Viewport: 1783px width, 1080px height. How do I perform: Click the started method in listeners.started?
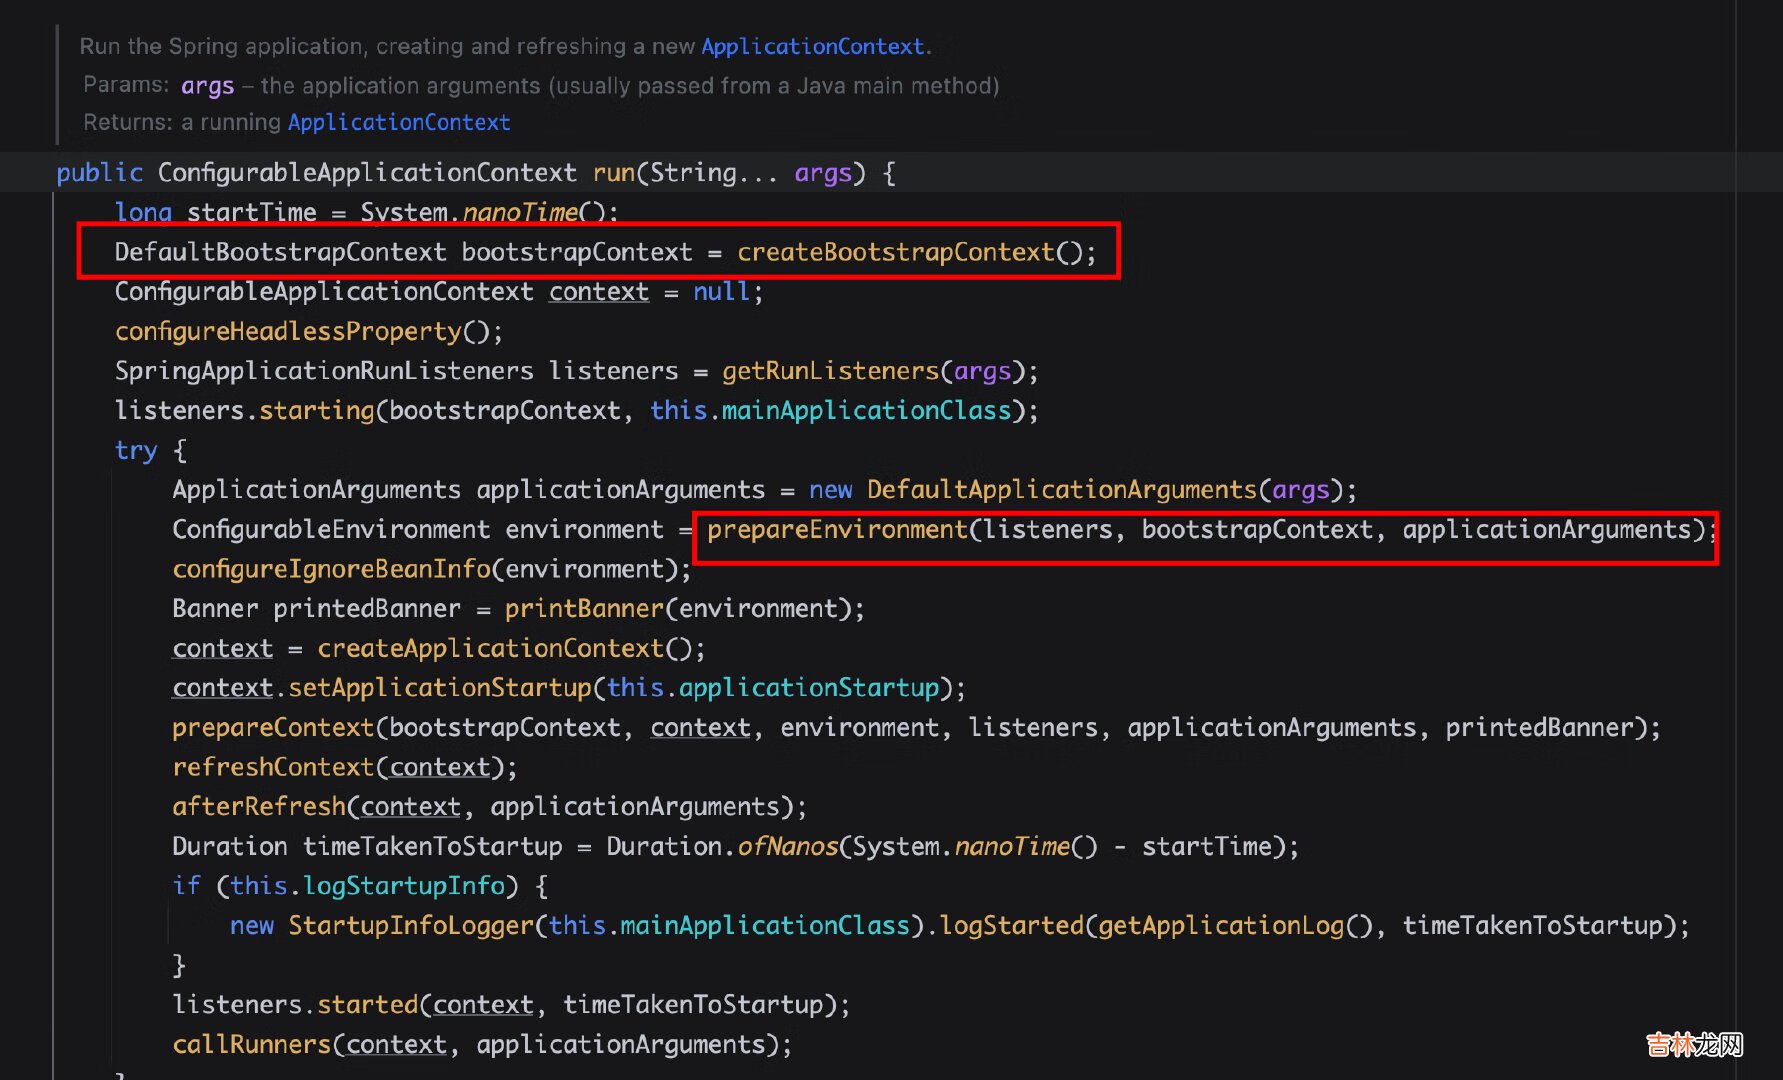point(367,1005)
